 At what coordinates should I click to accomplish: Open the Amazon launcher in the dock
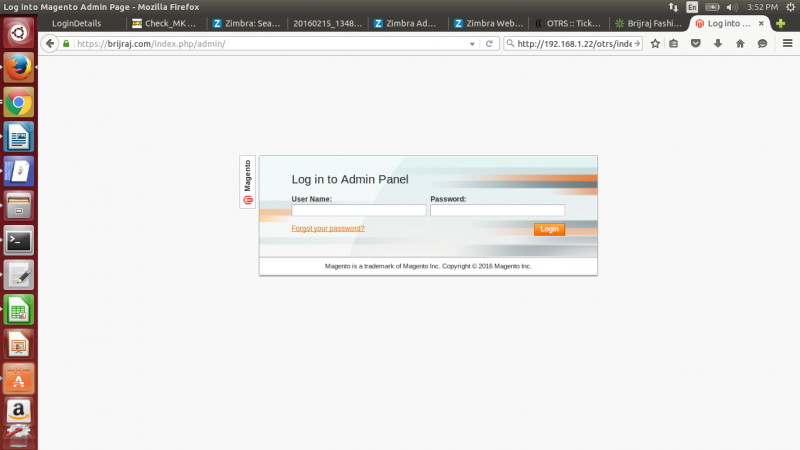click(x=18, y=411)
